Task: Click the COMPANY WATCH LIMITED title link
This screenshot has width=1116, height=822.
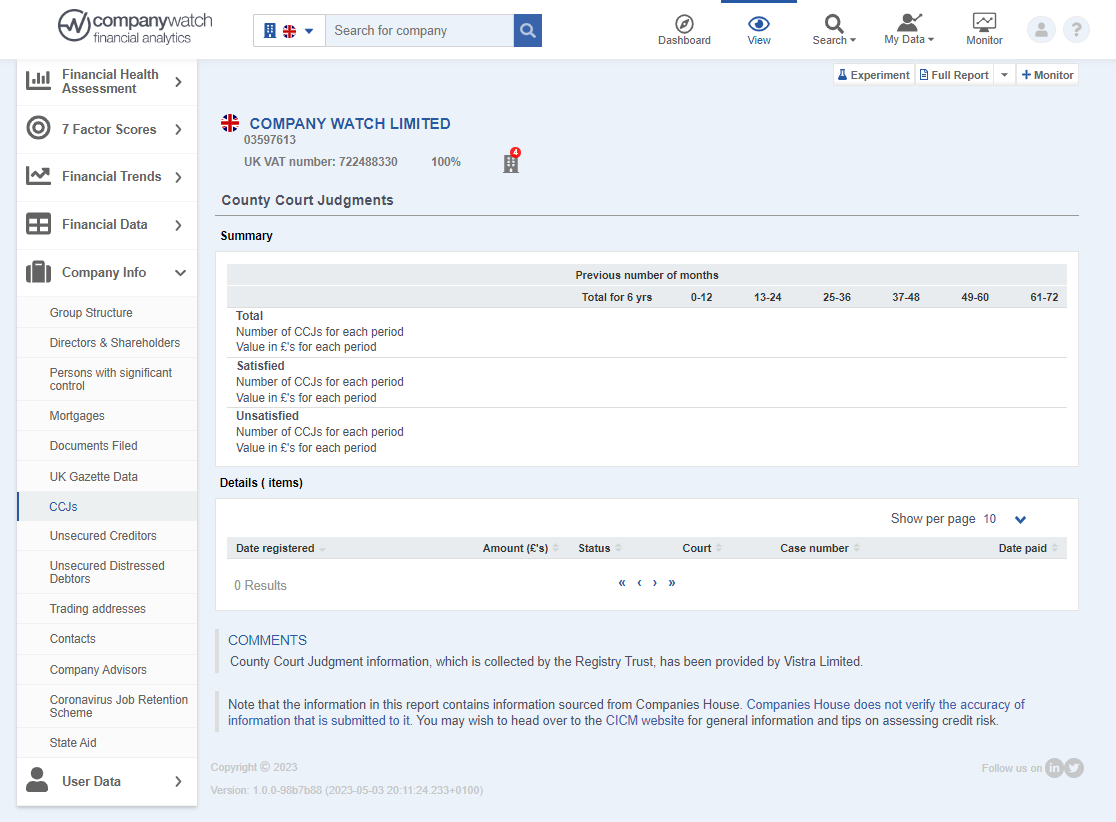Action: (349, 124)
